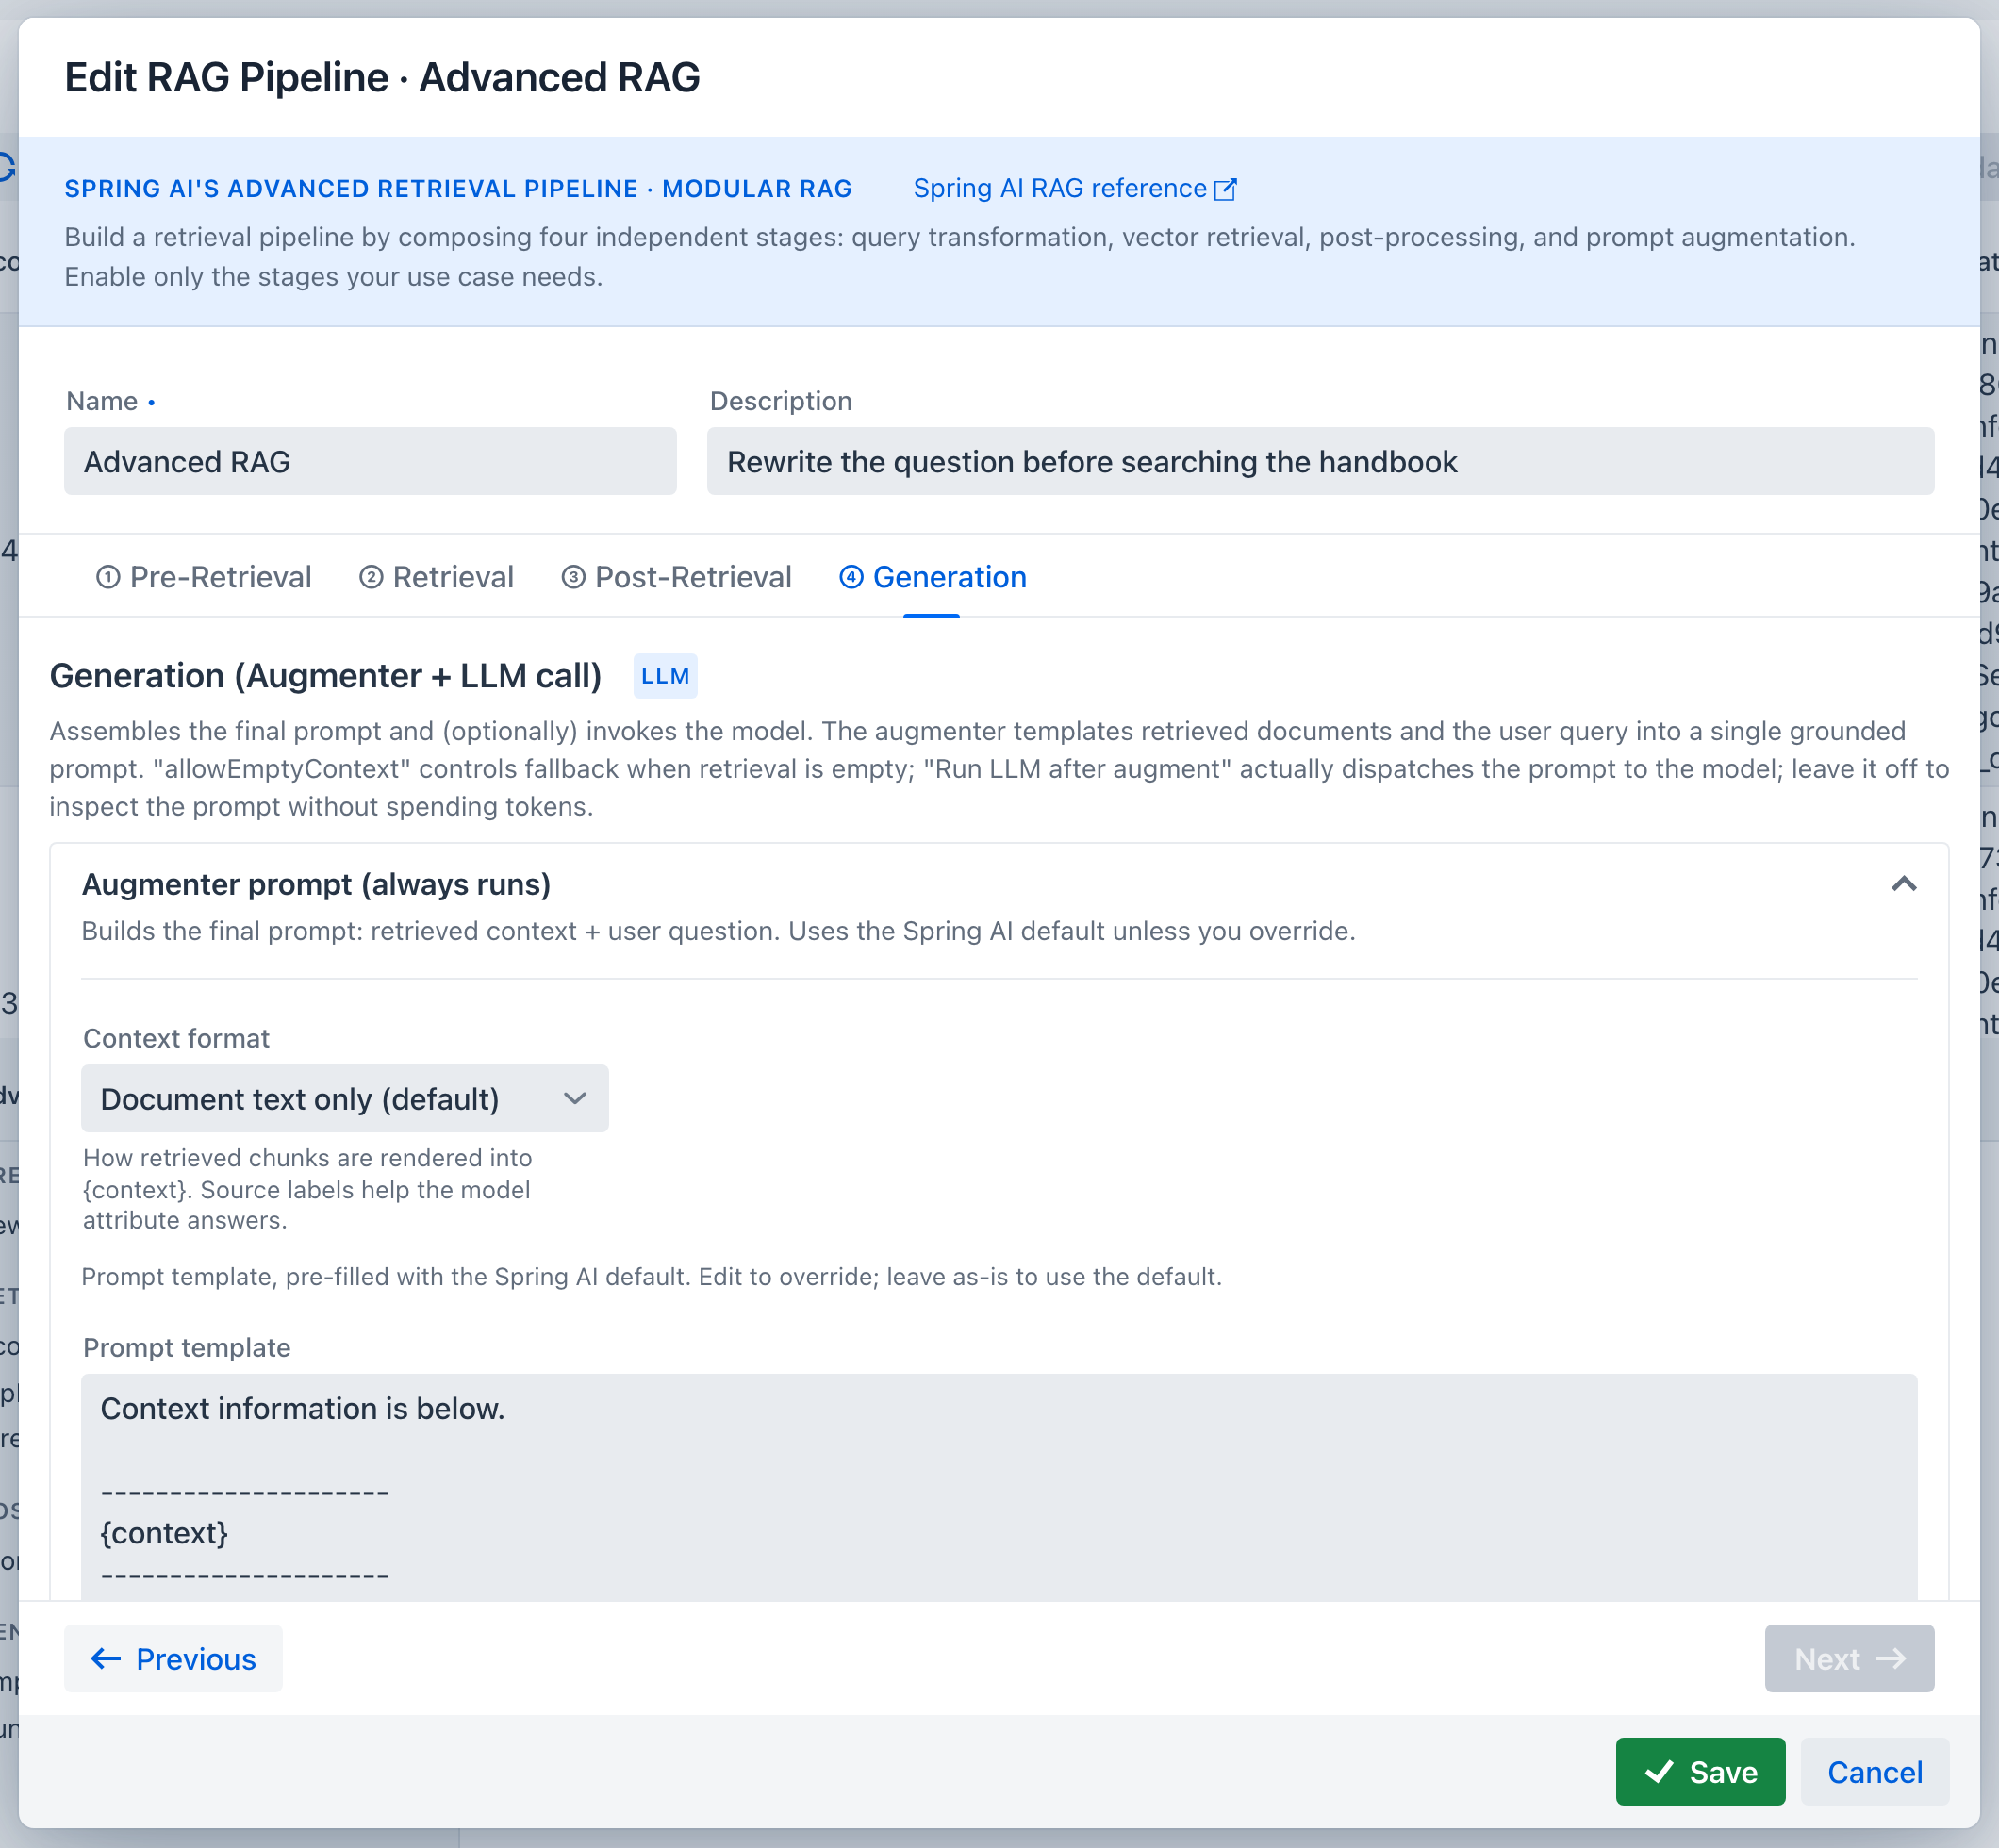Select the Generation tab

pyautogui.click(x=933, y=577)
